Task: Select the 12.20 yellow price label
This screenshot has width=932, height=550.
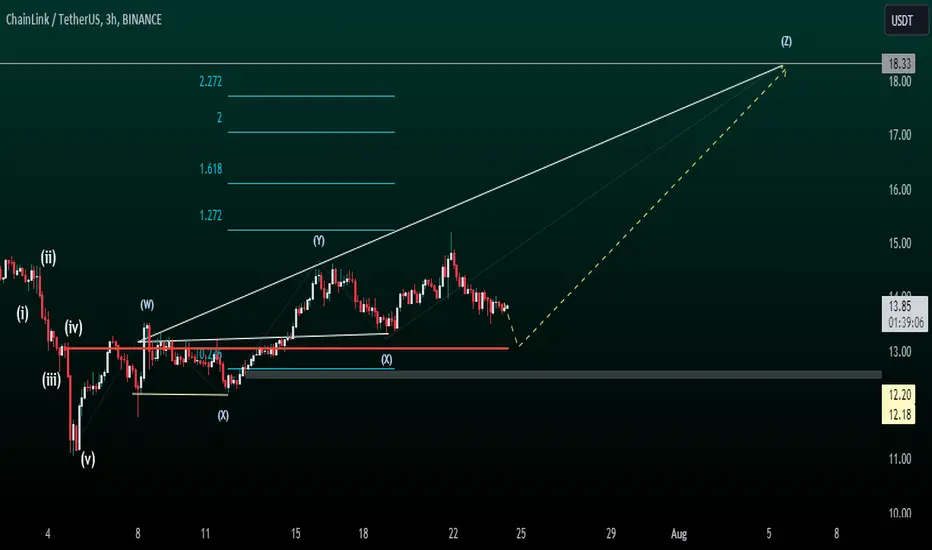Action: [x=898, y=395]
